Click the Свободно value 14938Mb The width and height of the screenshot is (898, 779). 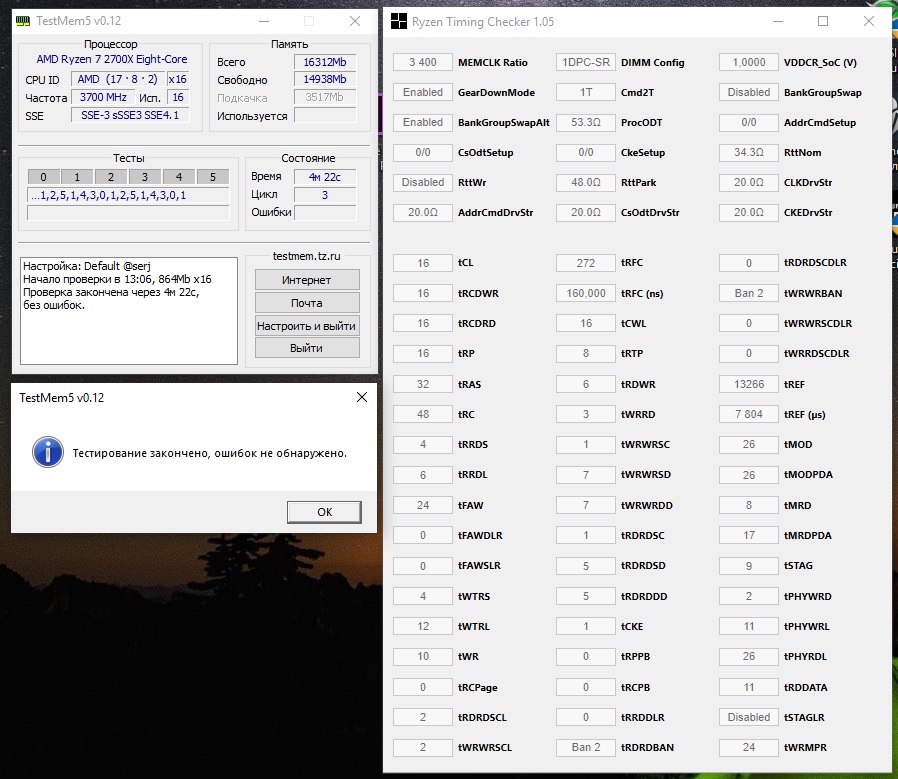point(325,79)
